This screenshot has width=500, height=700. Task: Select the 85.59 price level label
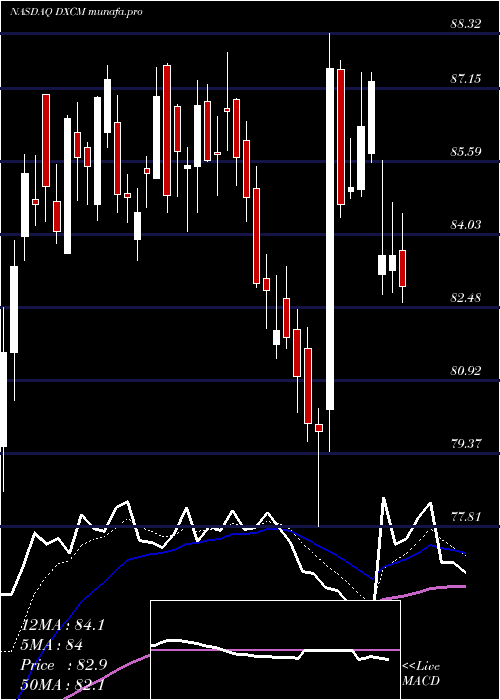pyautogui.click(x=466, y=152)
